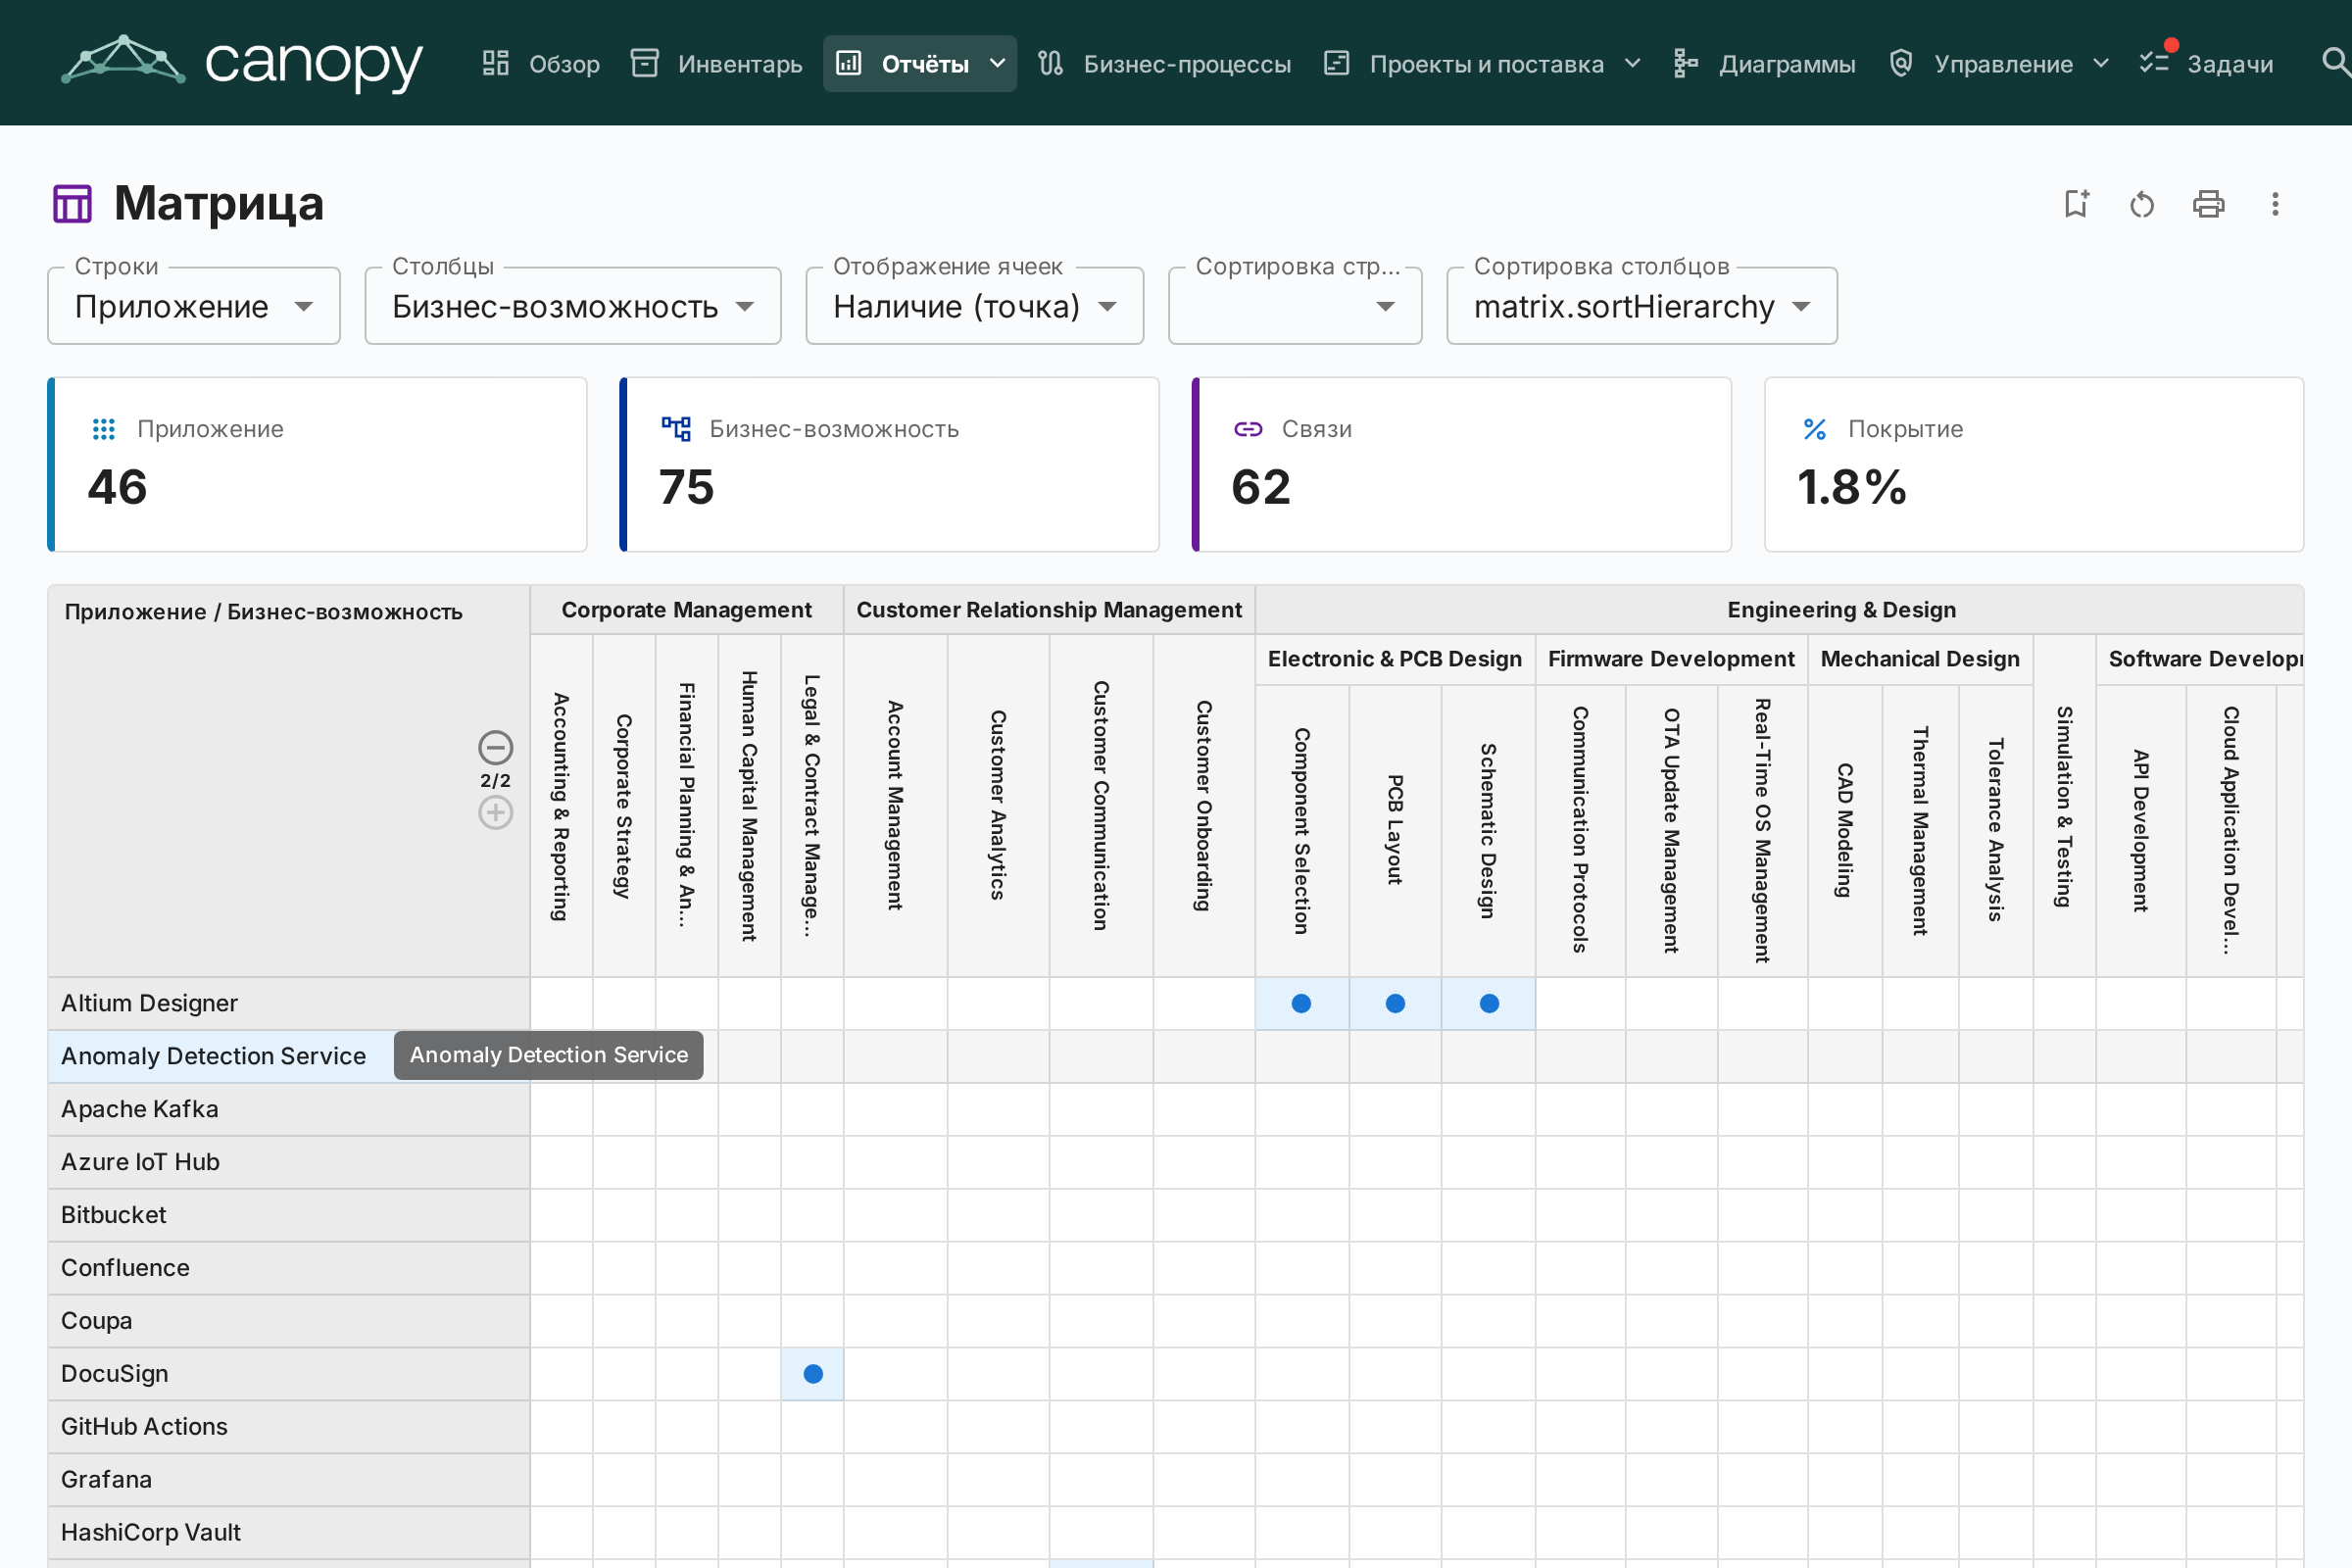Select the Altium Designer row
The height and width of the screenshot is (1568, 2352).
point(289,1003)
